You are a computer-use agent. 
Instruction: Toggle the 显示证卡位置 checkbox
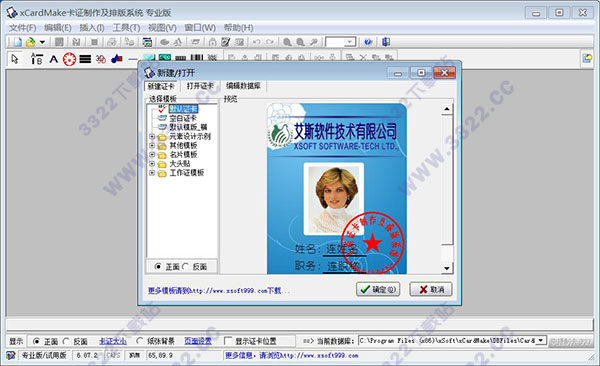228,341
